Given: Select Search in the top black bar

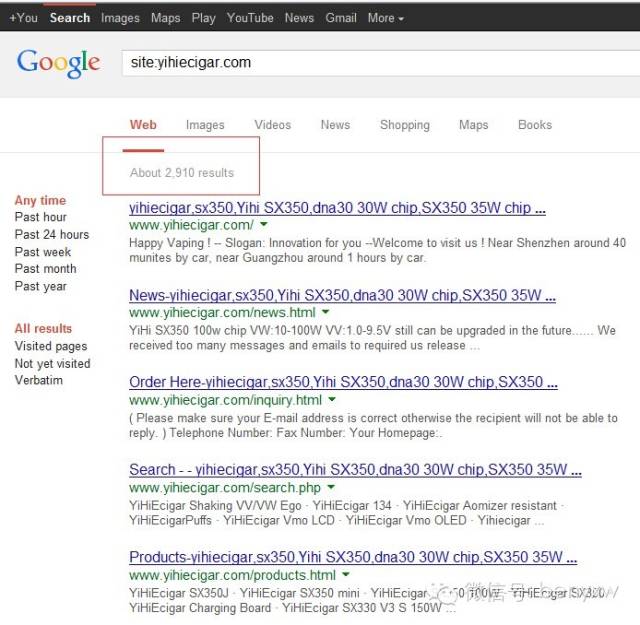Looking at the screenshot, I should tap(70, 18).
